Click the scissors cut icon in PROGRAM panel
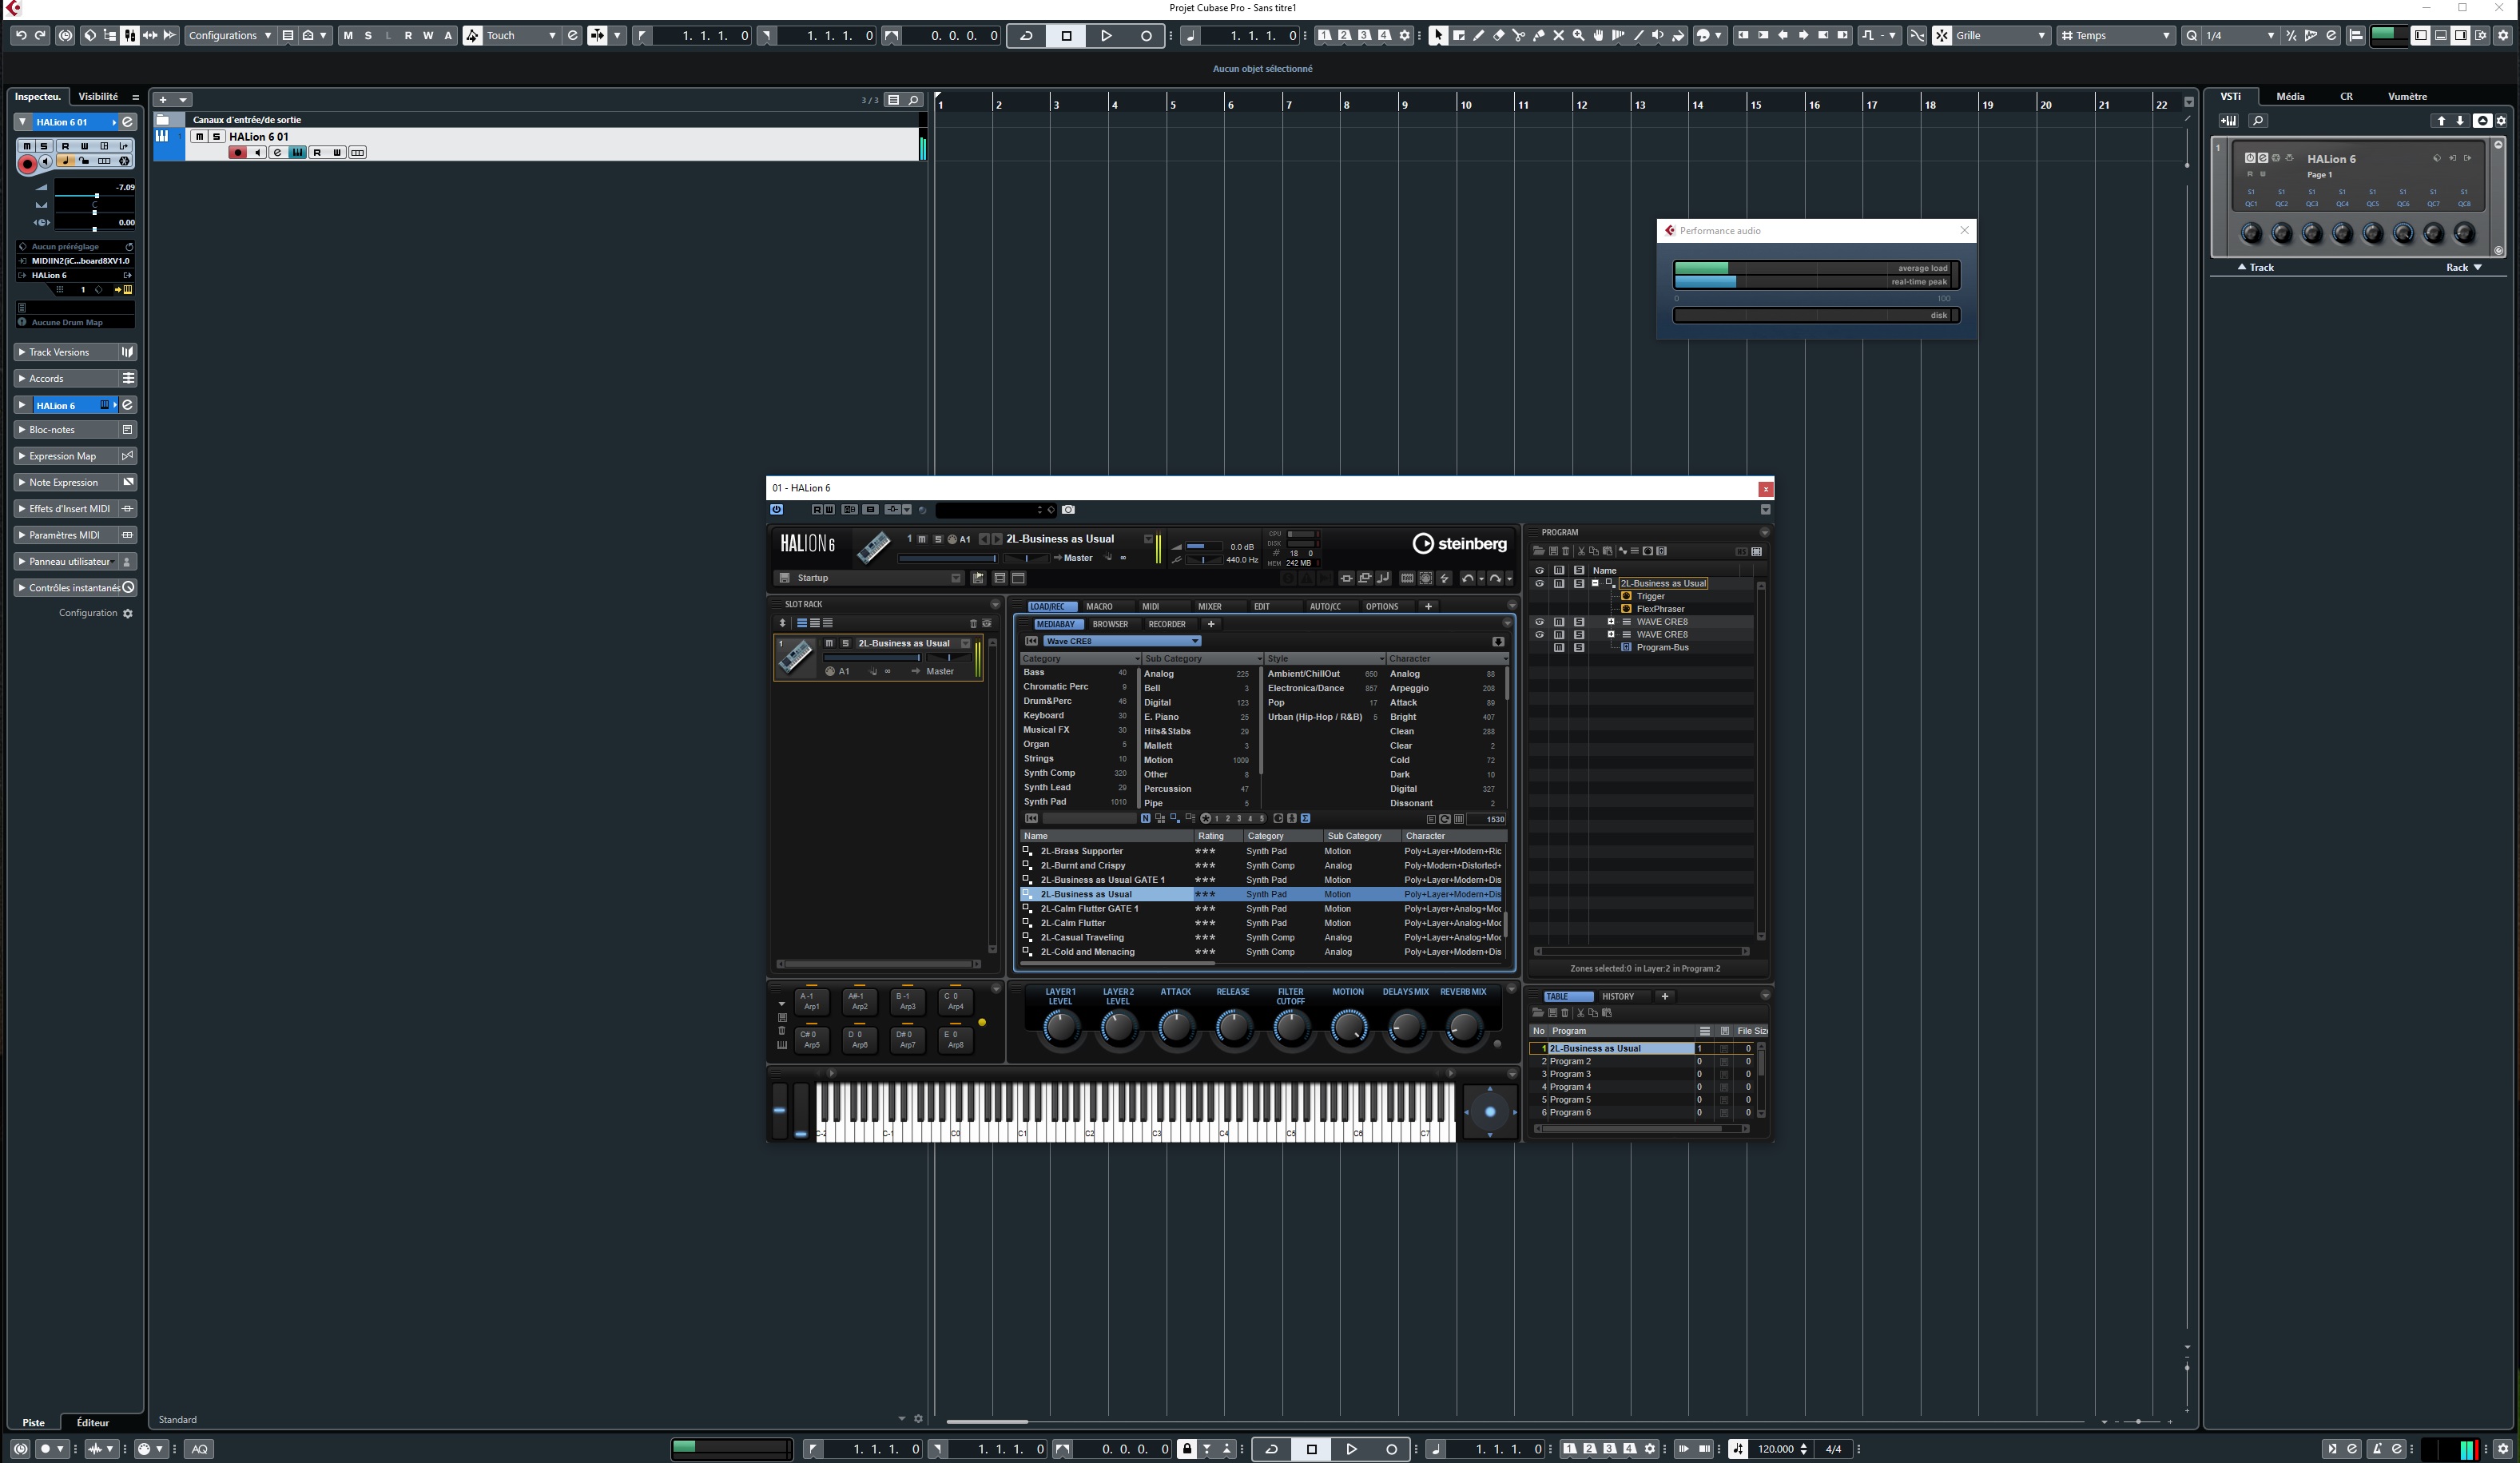 point(1583,551)
